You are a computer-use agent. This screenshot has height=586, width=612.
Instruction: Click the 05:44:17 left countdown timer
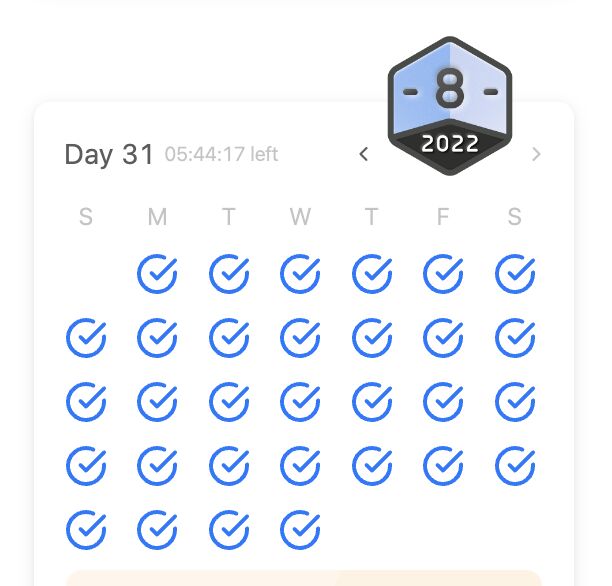point(221,154)
